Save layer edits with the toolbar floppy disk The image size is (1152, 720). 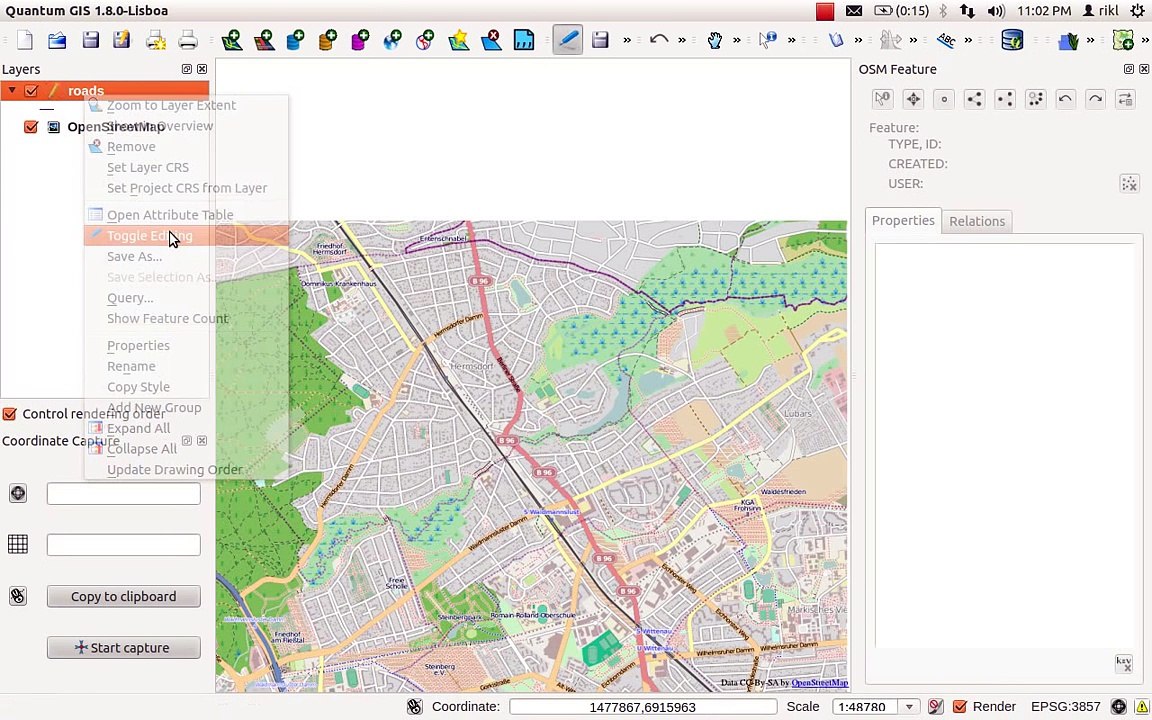pyautogui.click(x=600, y=40)
